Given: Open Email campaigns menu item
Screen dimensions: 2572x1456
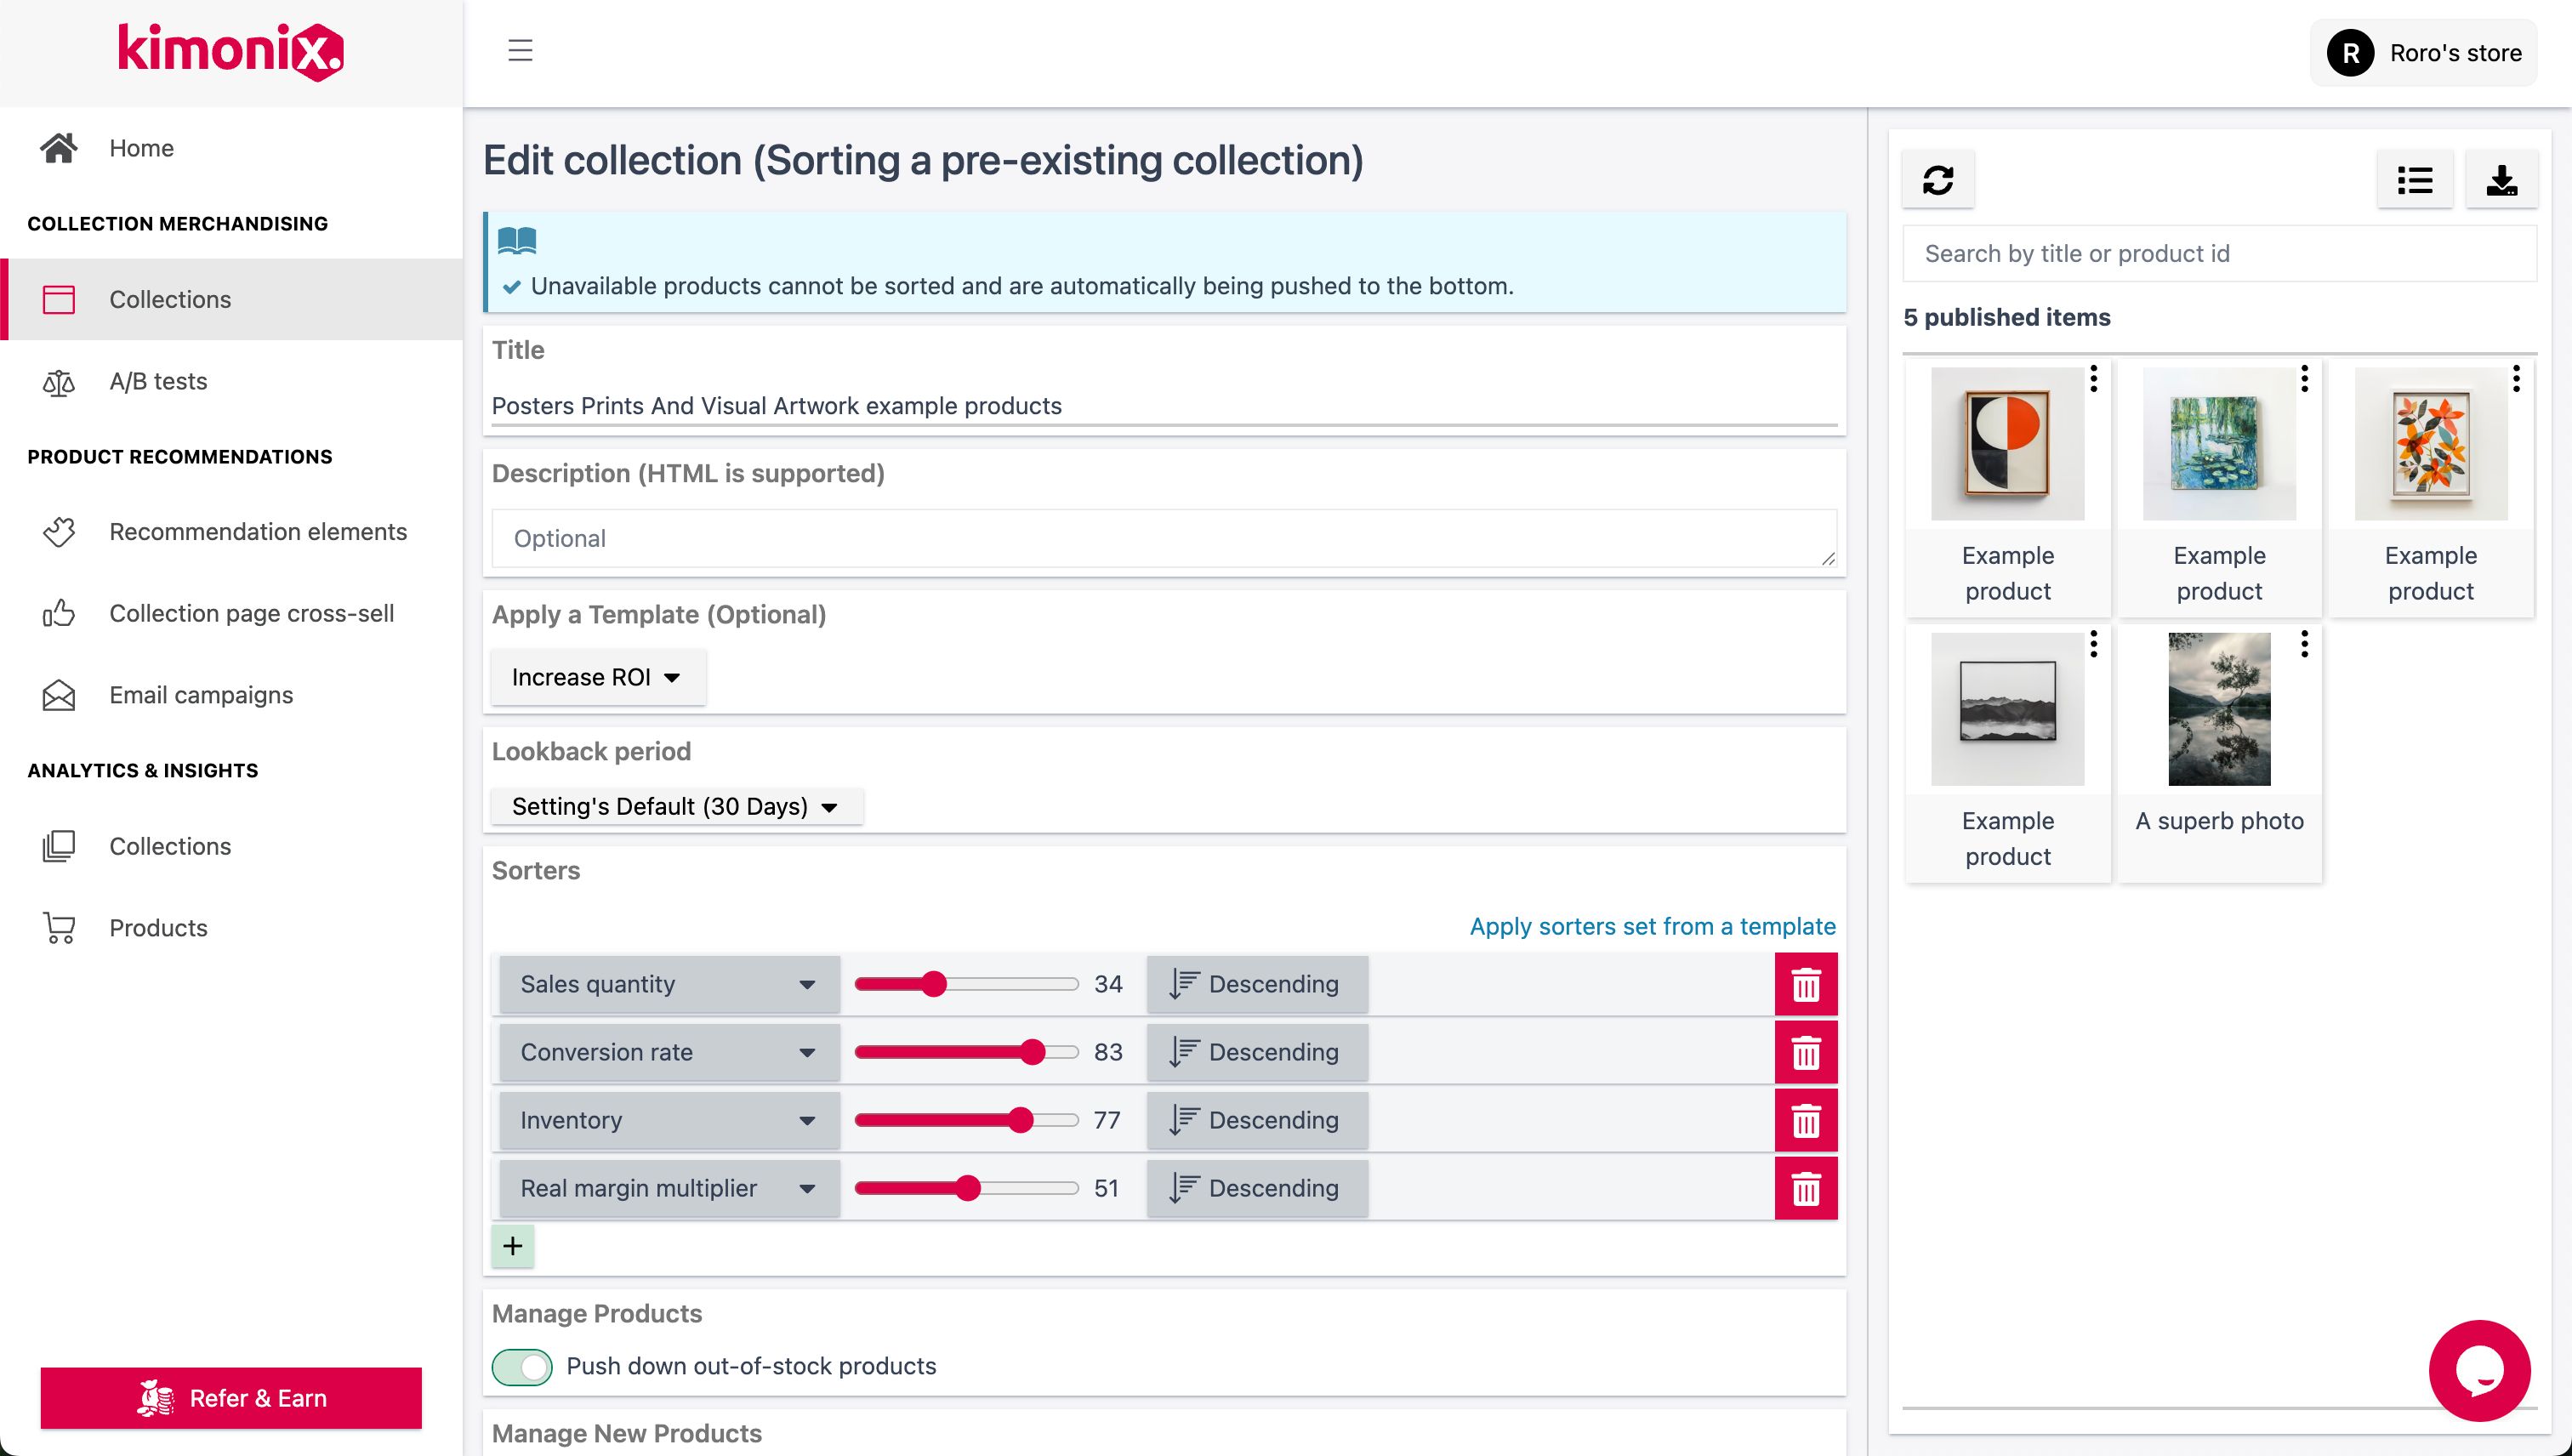Looking at the screenshot, I should coord(201,695).
